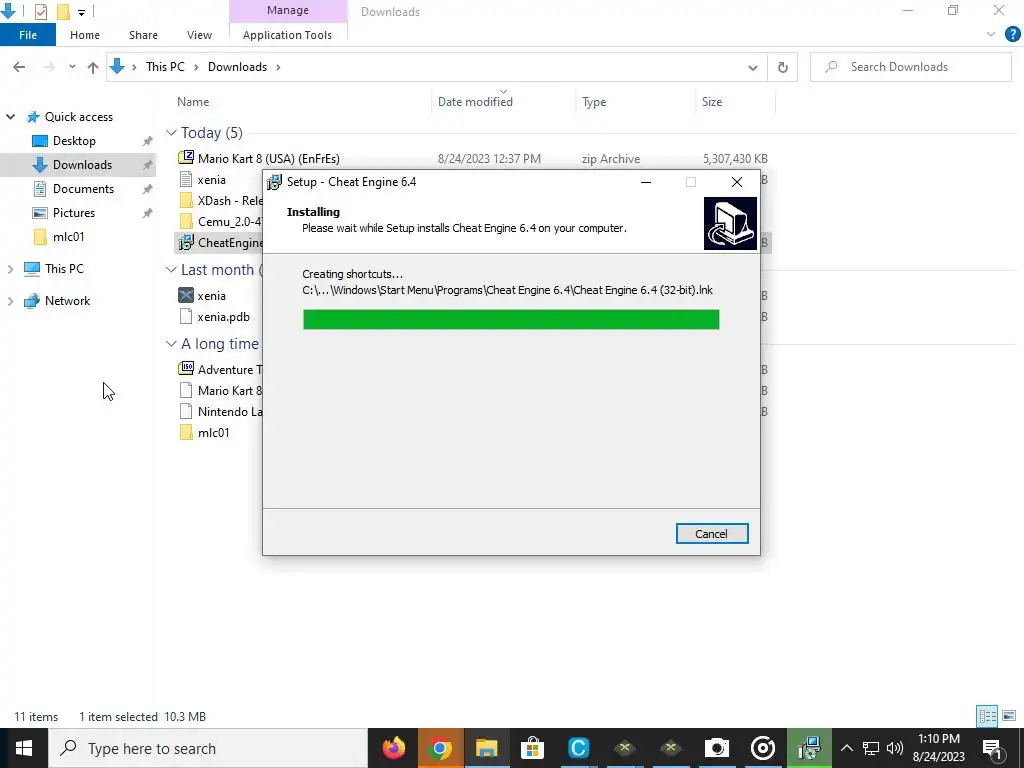Image resolution: width=1024 pixels, height=768 pixels.
Task: Sort files by Name column
Action: pos(193,102)
